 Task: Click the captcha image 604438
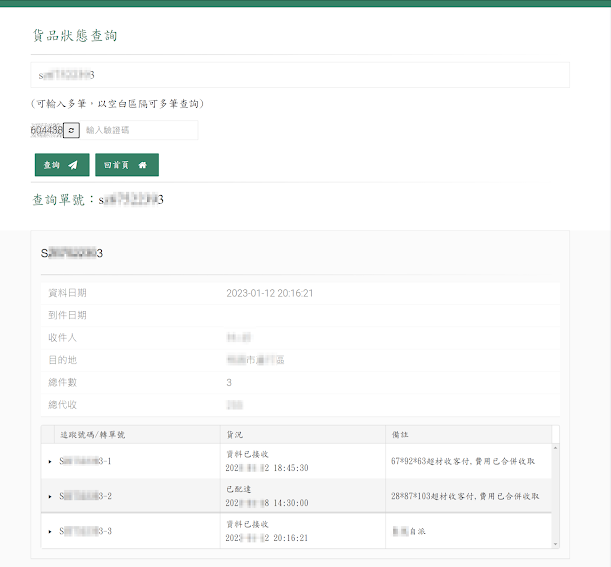pos(47,130)
